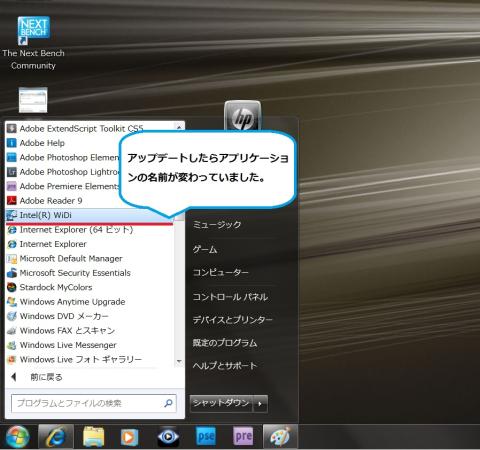Open the window-thumbnail desktop icon below Next Bench
The width and height of the screenshot is (480, 450).
click(x=33, y=100)
